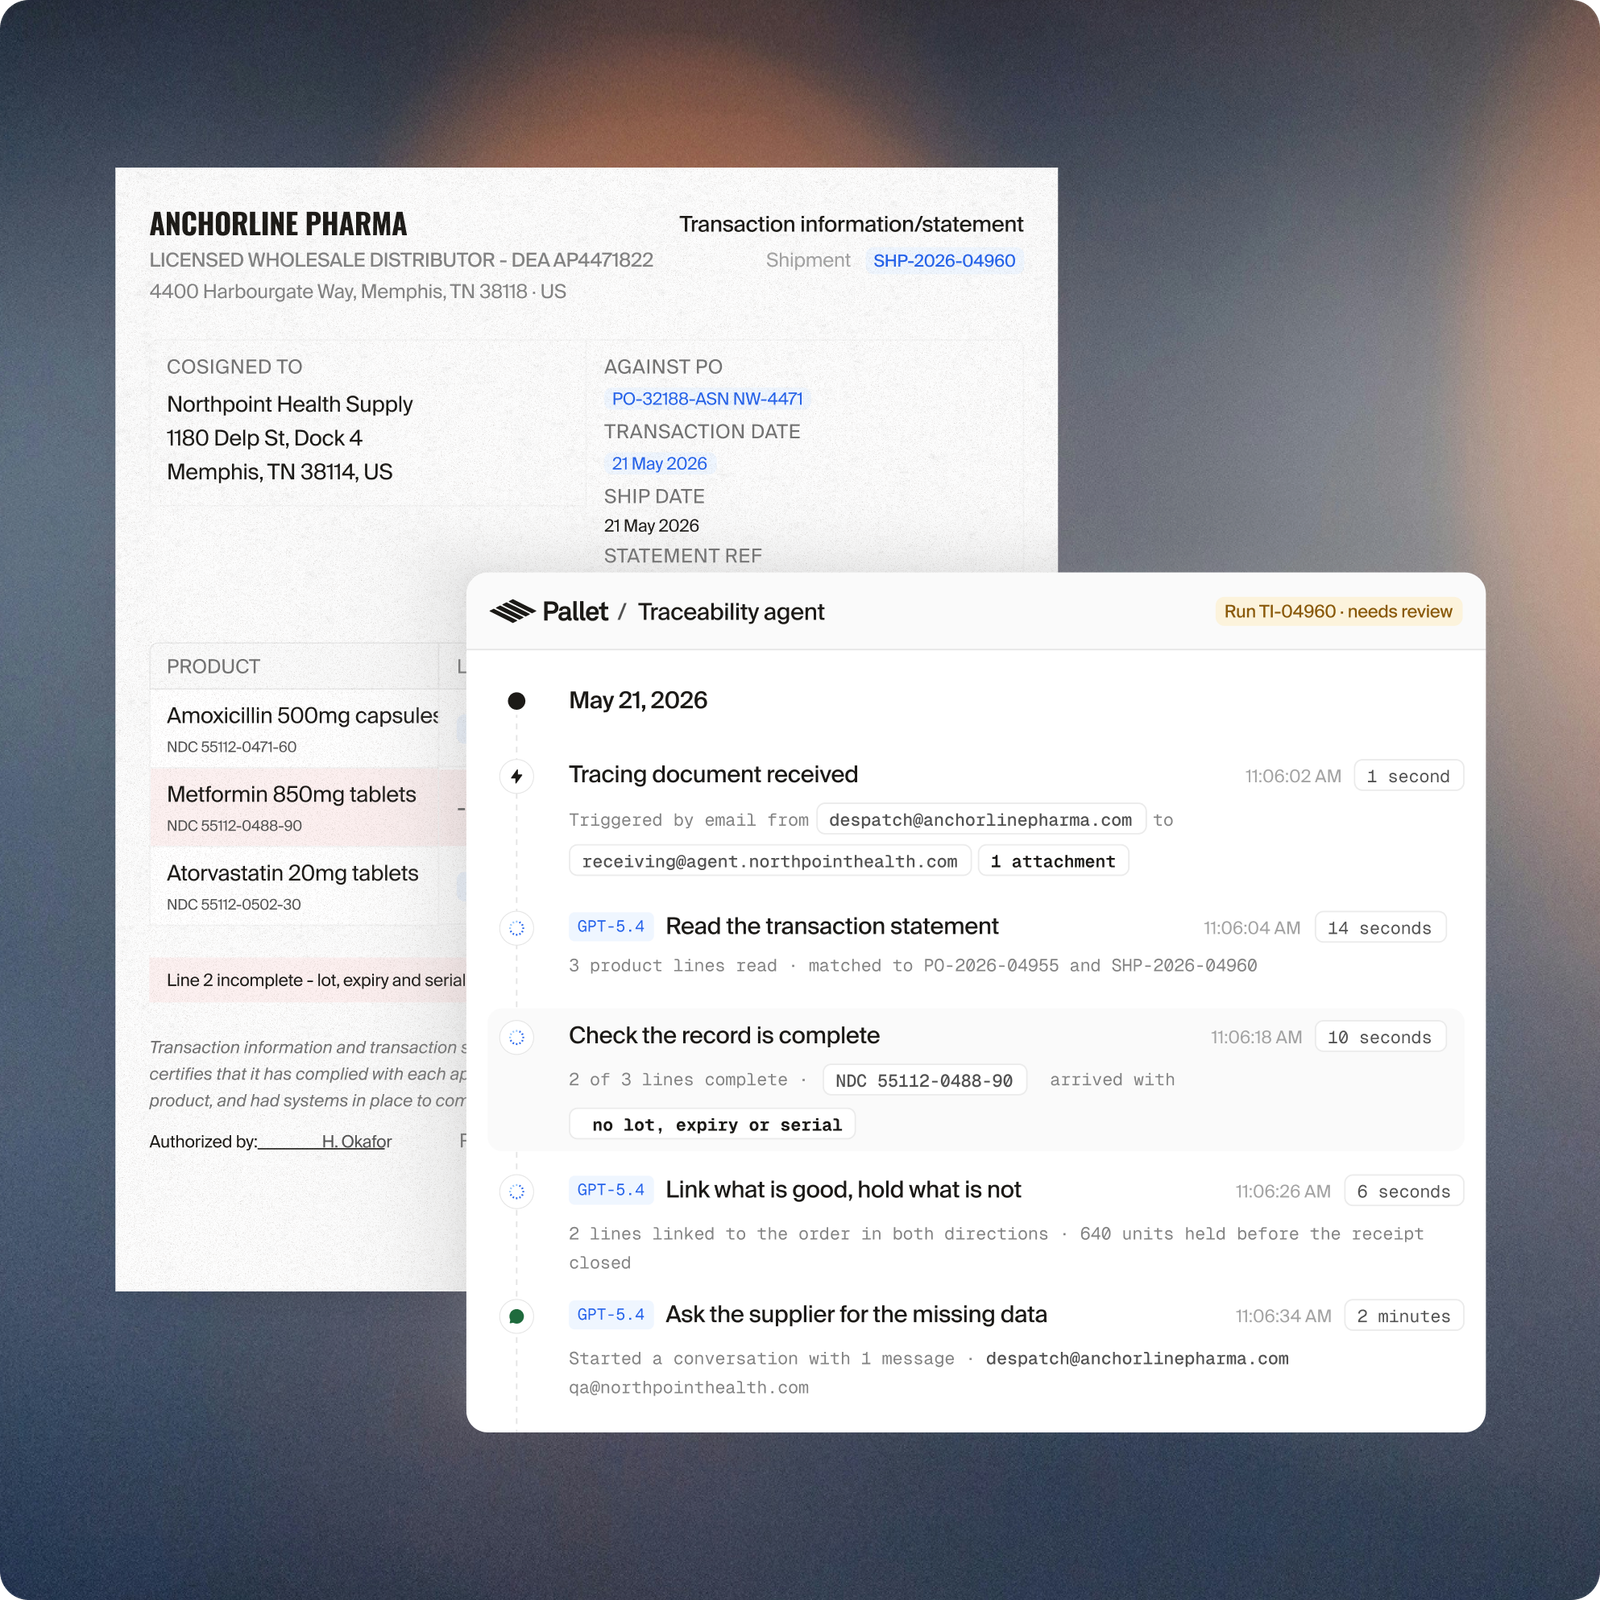Screen dimensions: 1600x1600
Task: Click 'NDC 55112-0471-60' under Amoxicillin
Action: [231, 747]
